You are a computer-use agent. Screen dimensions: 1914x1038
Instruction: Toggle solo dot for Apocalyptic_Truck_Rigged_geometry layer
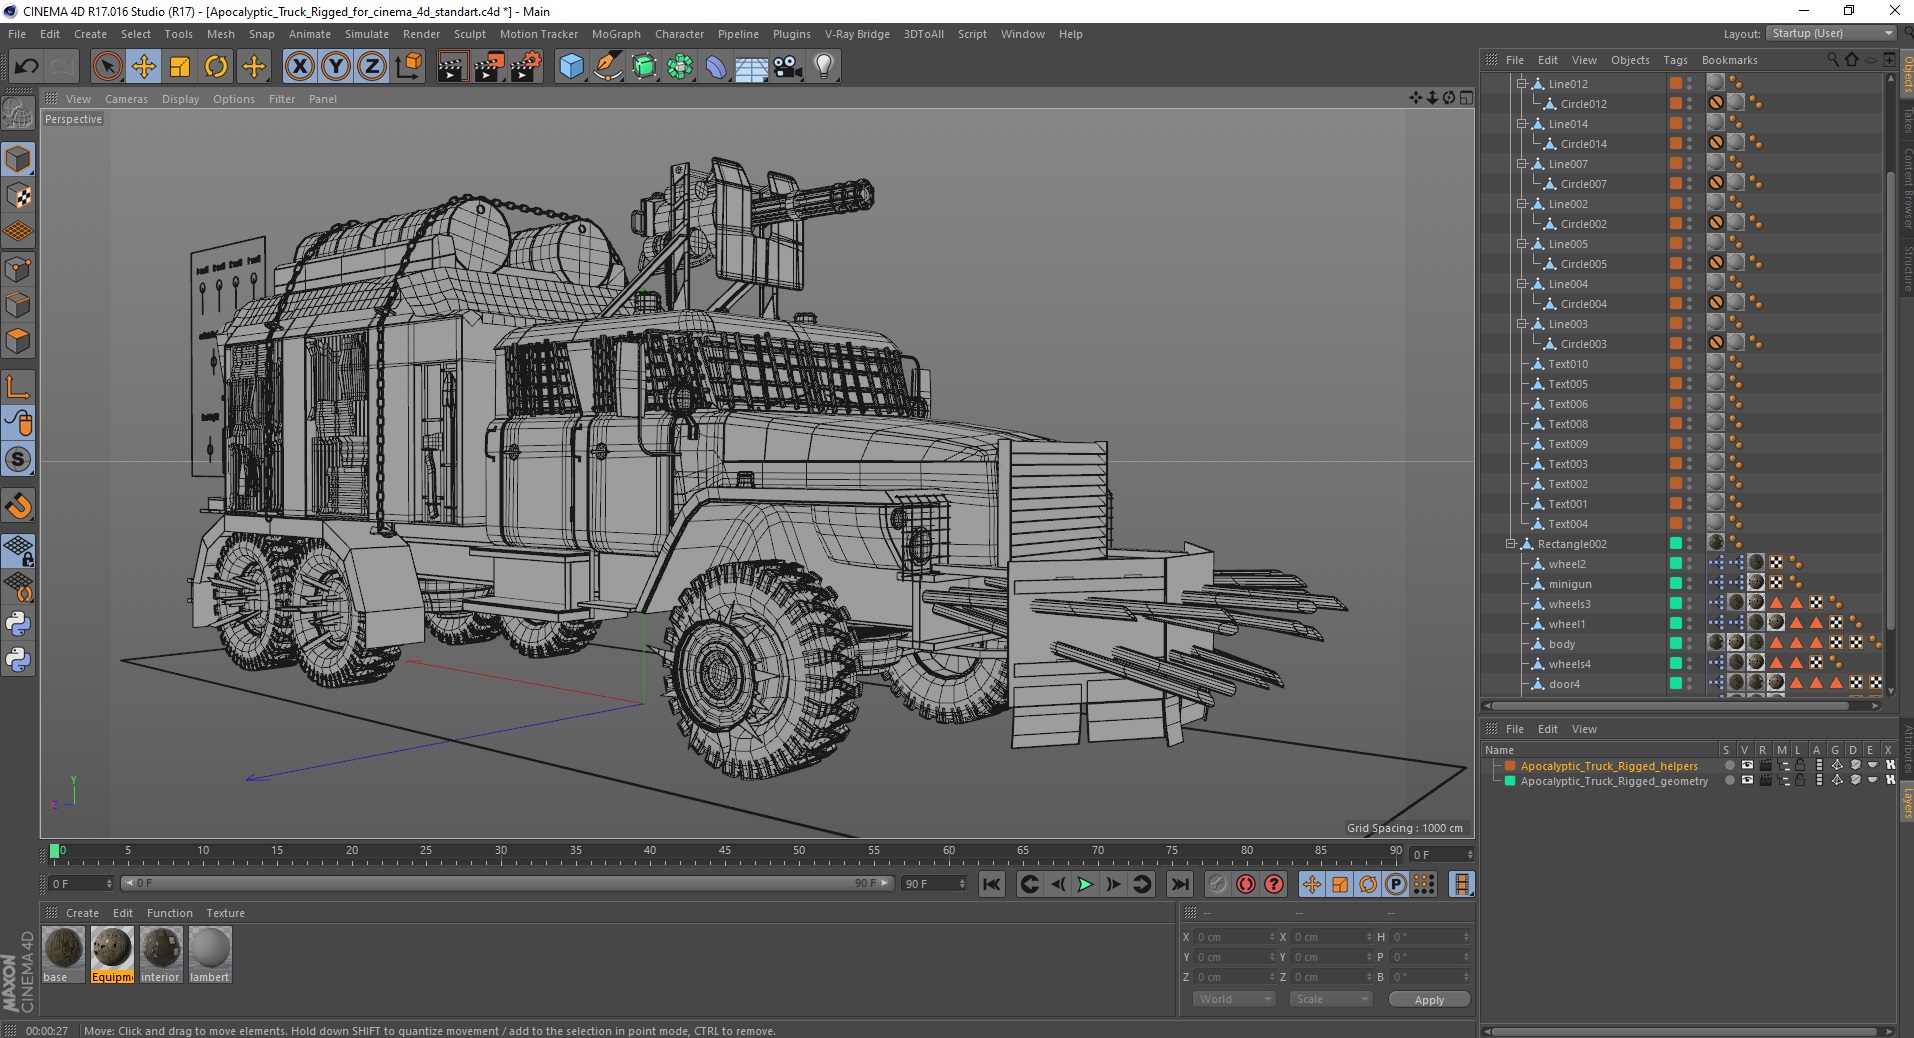coord(1729,781)
